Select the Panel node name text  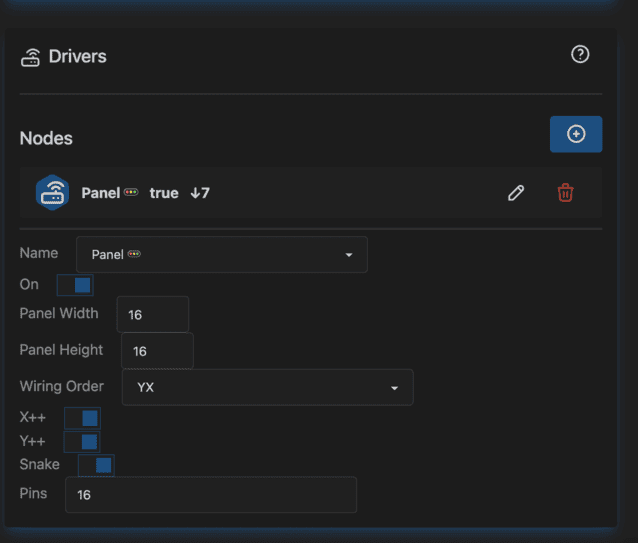pyautogui.click(x=100, y=193)
